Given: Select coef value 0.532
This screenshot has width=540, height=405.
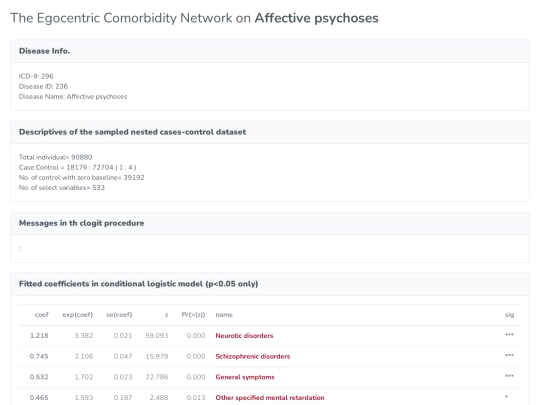Looking at the screenshot, I should tap(39, 377).
